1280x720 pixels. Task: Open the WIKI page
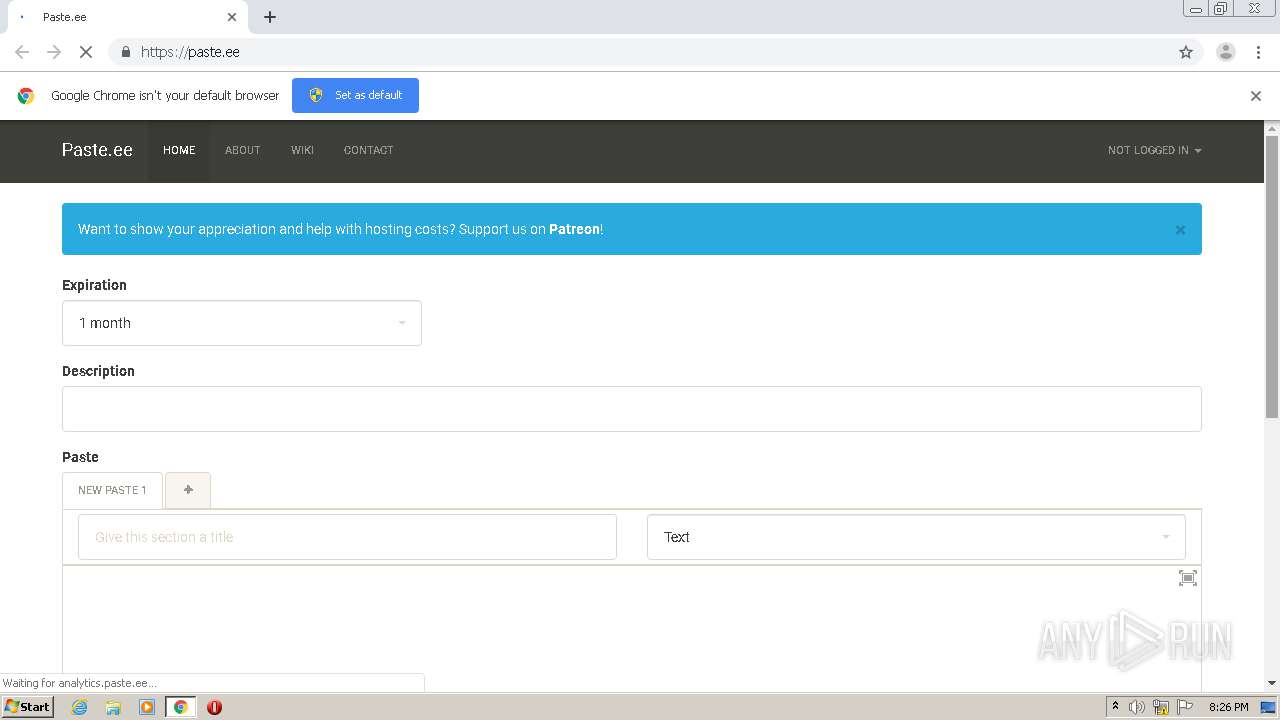(302, 150)
